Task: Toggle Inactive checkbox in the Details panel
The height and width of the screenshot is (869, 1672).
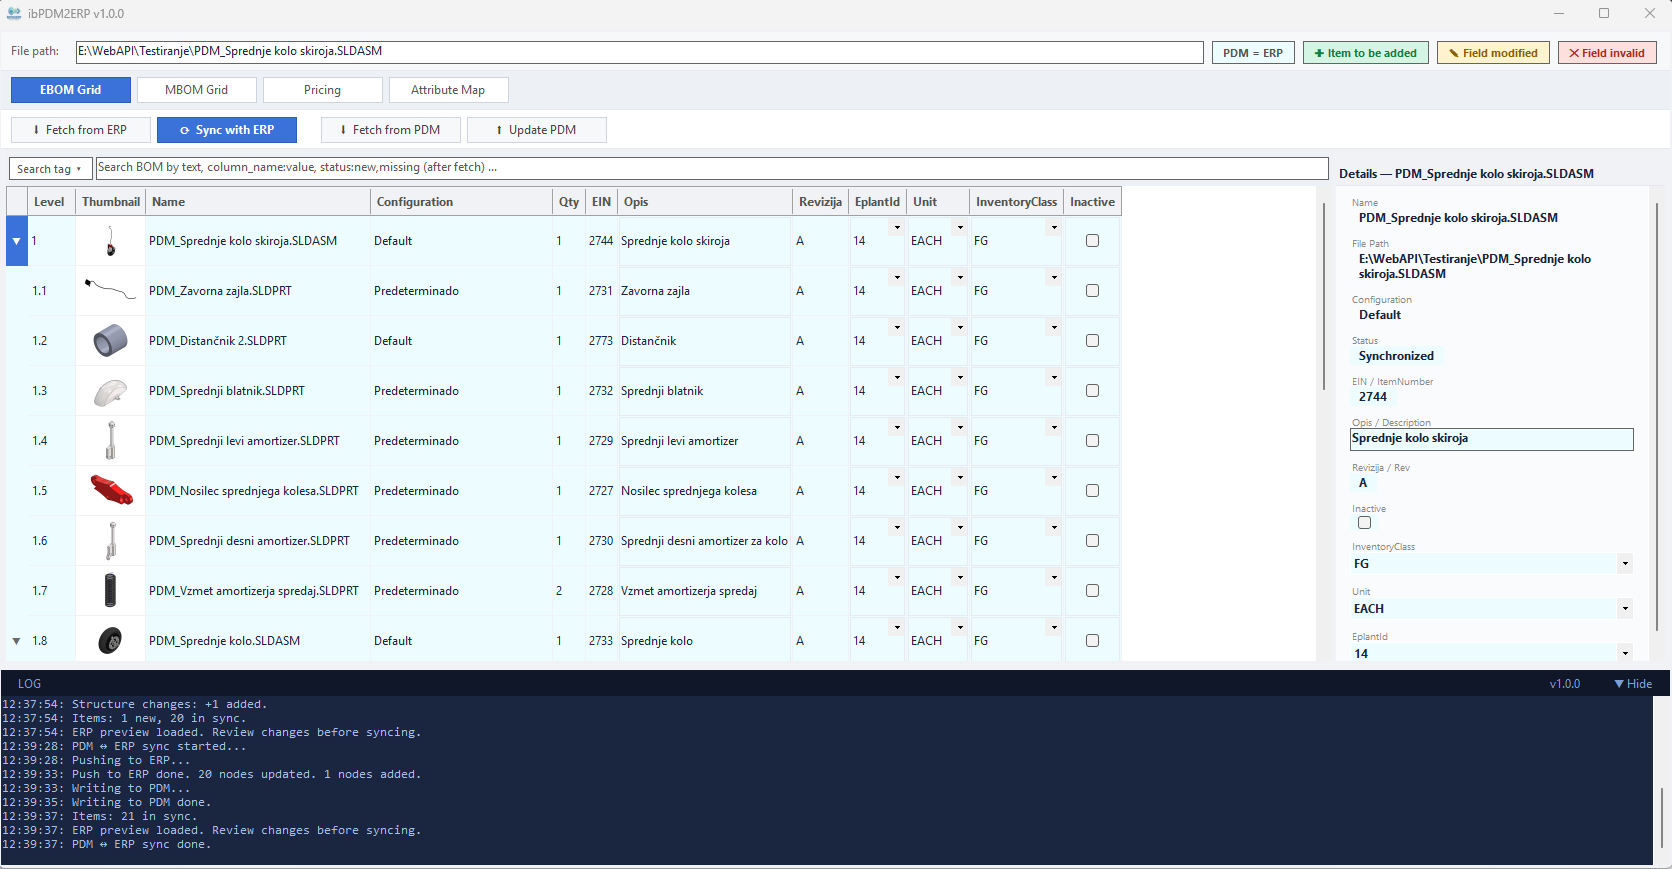Action: [1364, 523]
